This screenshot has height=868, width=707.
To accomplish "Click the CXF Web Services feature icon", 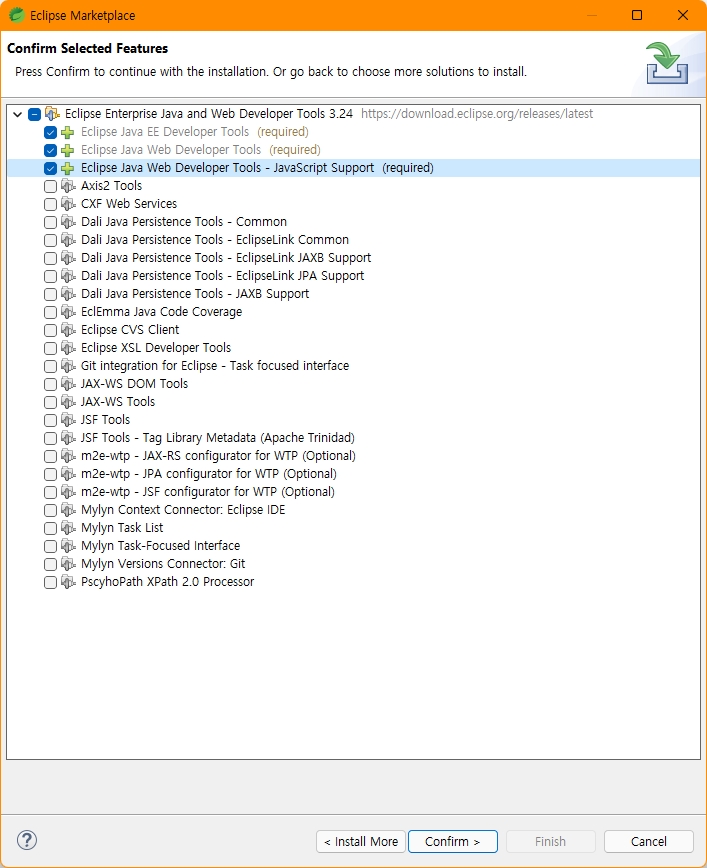I will (x=68, y=204).
